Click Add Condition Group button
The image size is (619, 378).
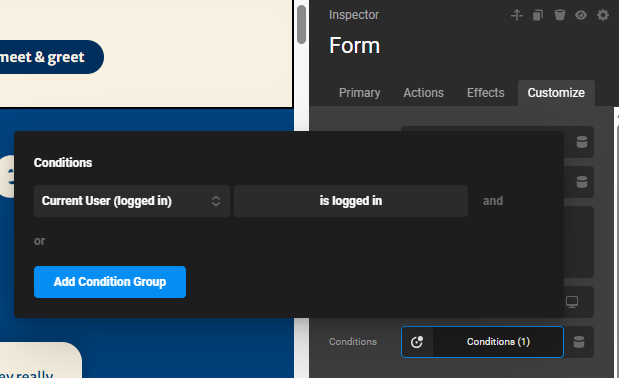click(110, 282)
